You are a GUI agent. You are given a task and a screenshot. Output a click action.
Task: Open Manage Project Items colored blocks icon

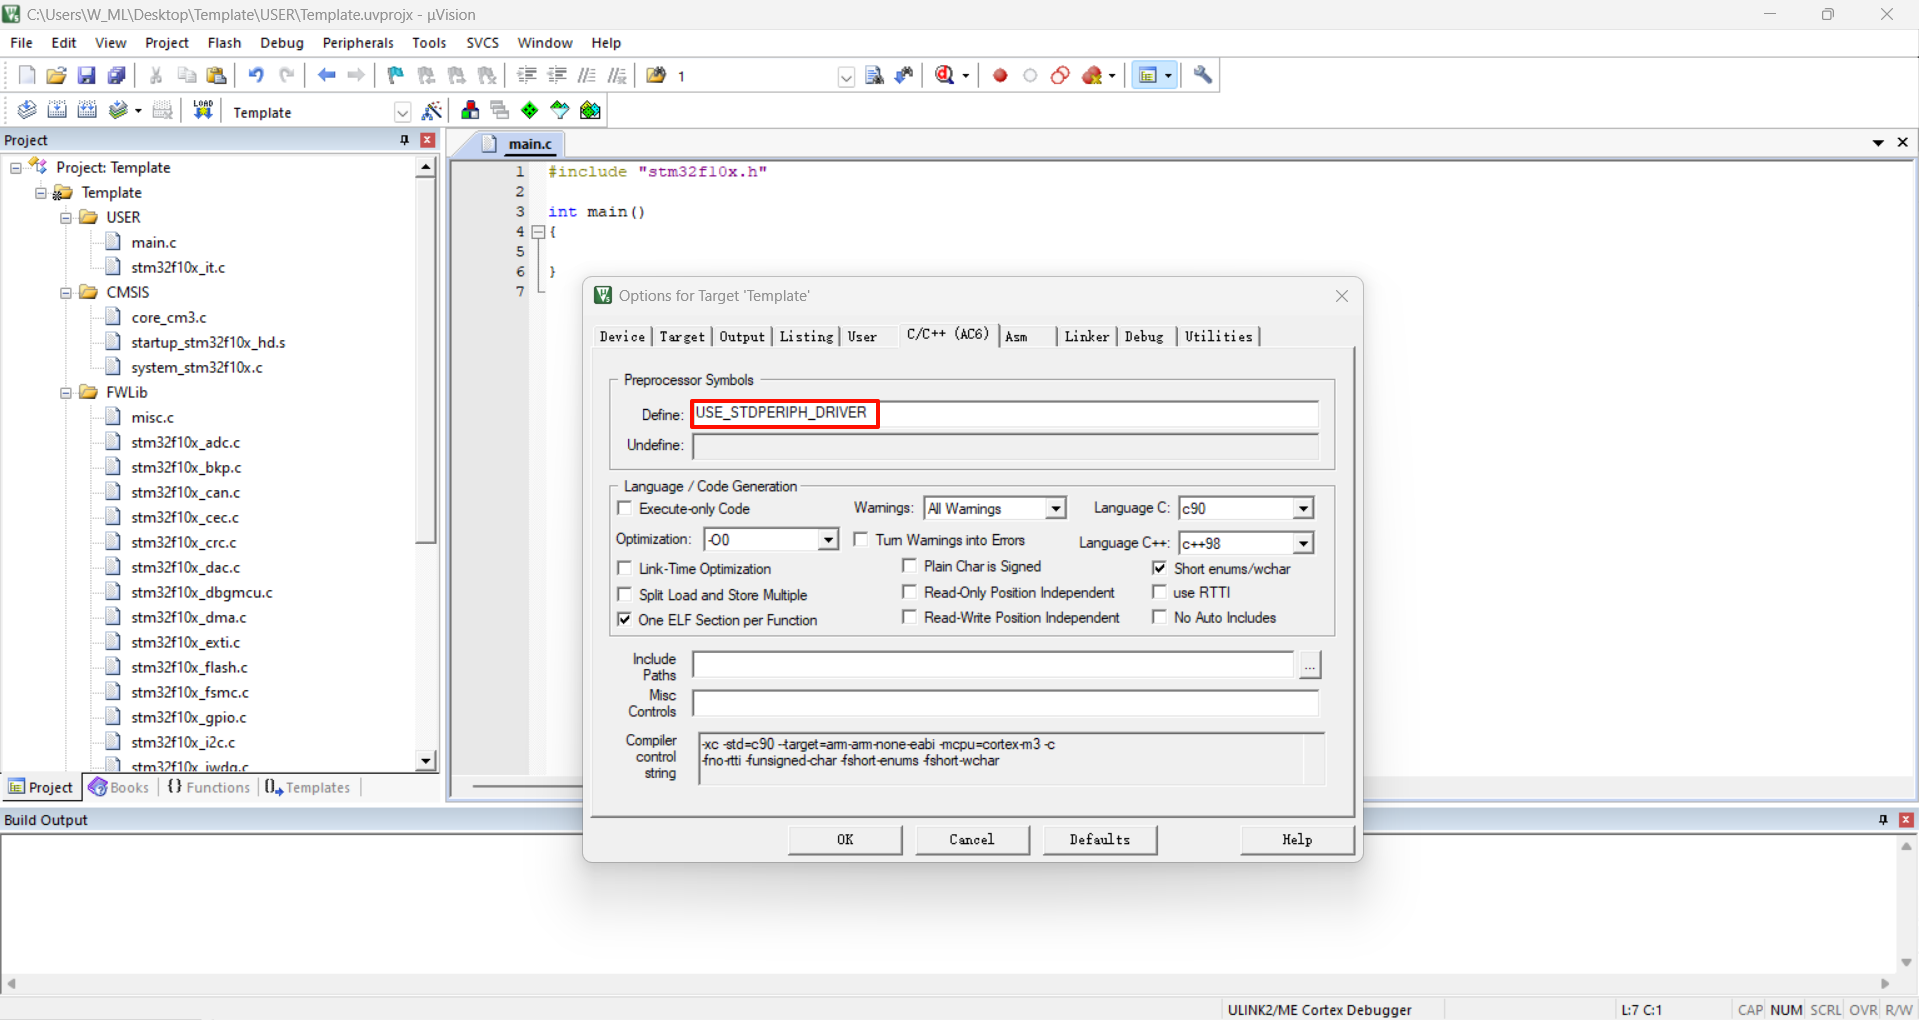tap(470, 110)
